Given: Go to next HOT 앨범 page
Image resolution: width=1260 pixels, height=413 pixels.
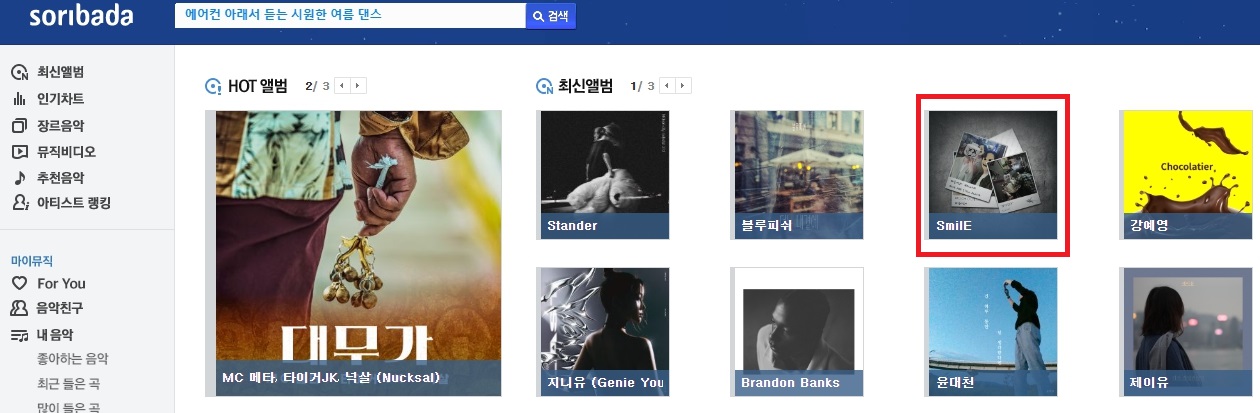Looking at the screenshot, I should coord(359,86).
